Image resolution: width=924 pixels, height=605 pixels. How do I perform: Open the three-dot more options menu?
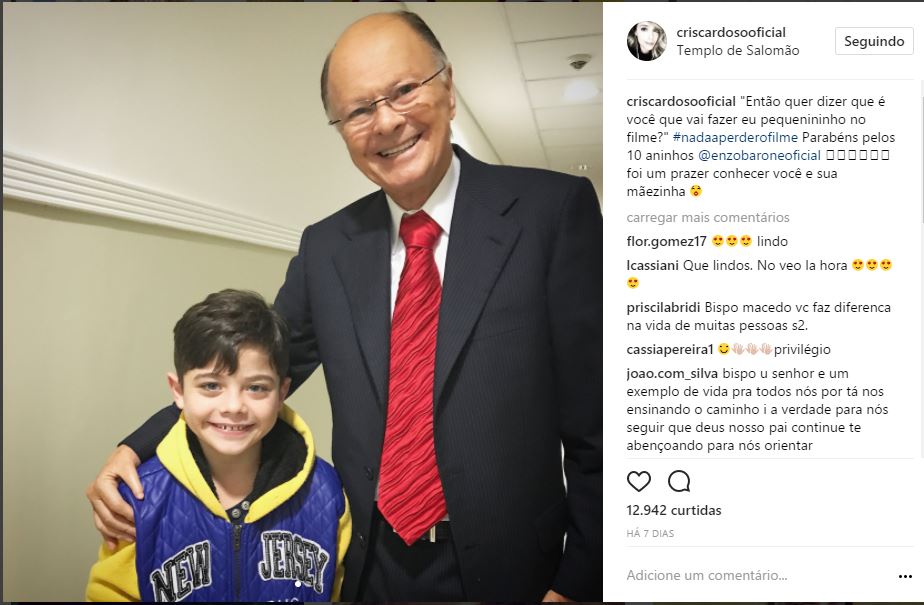click(x=905, y=576)
